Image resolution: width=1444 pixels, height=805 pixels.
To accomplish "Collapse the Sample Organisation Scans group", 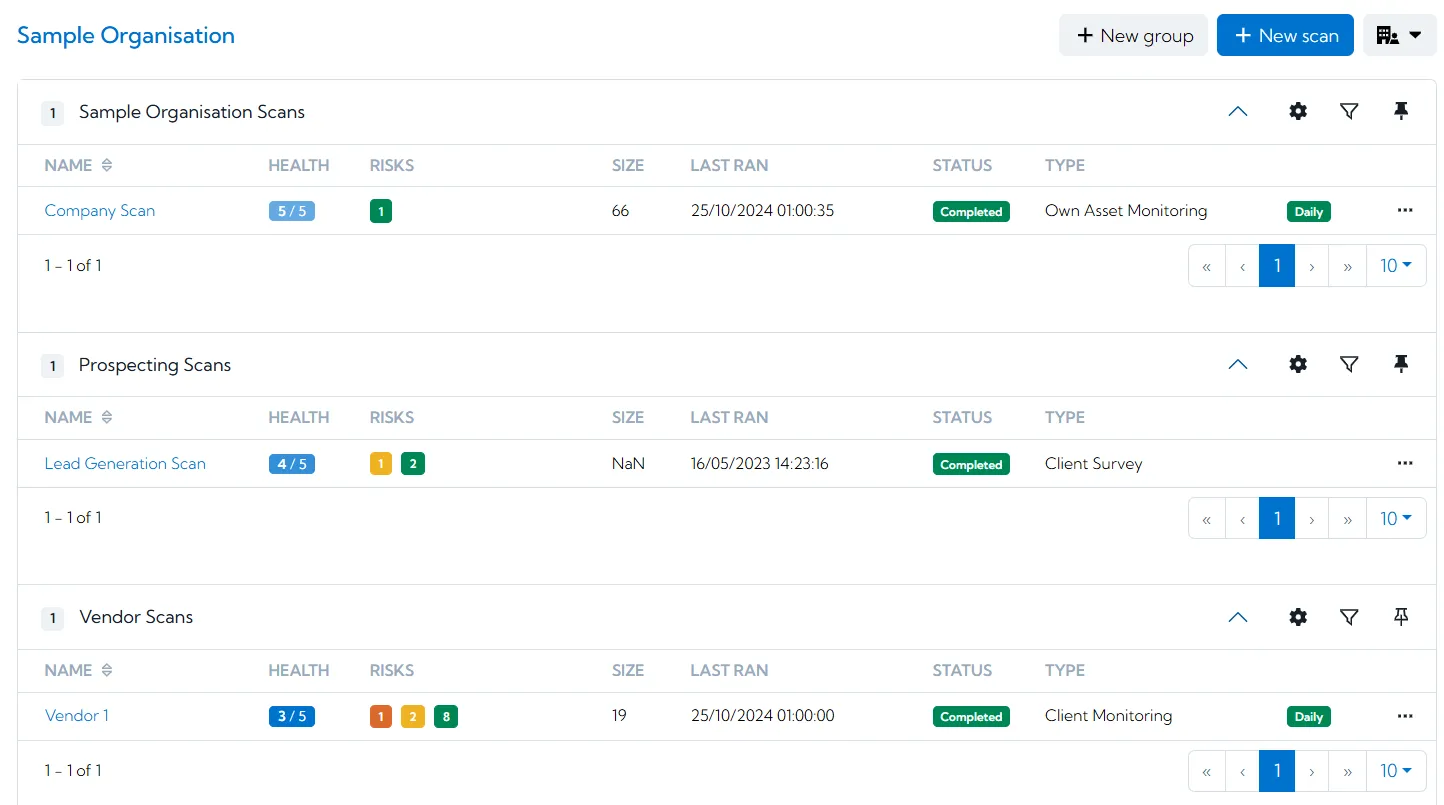I will (1238, 112).
